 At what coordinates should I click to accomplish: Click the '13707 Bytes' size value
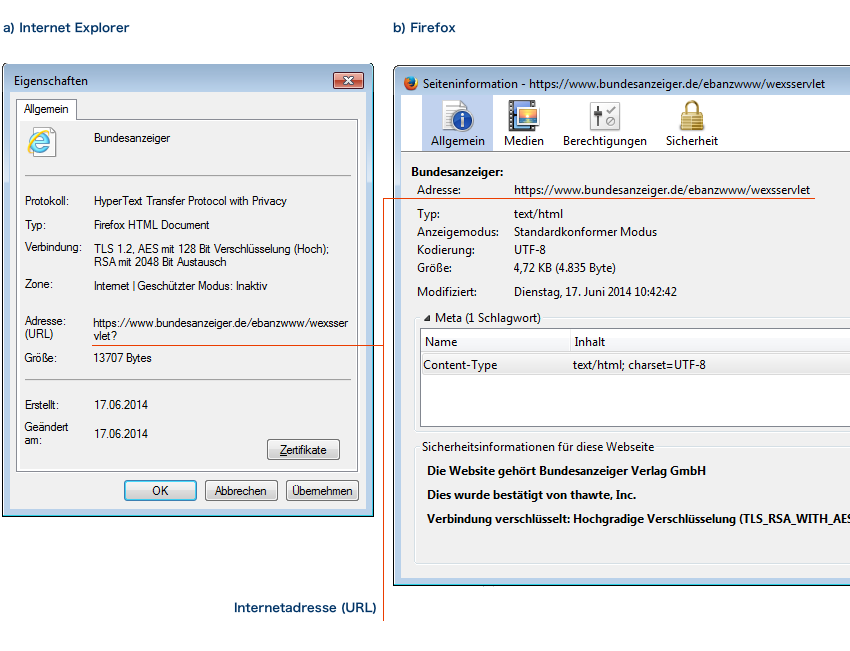[122, 358]
